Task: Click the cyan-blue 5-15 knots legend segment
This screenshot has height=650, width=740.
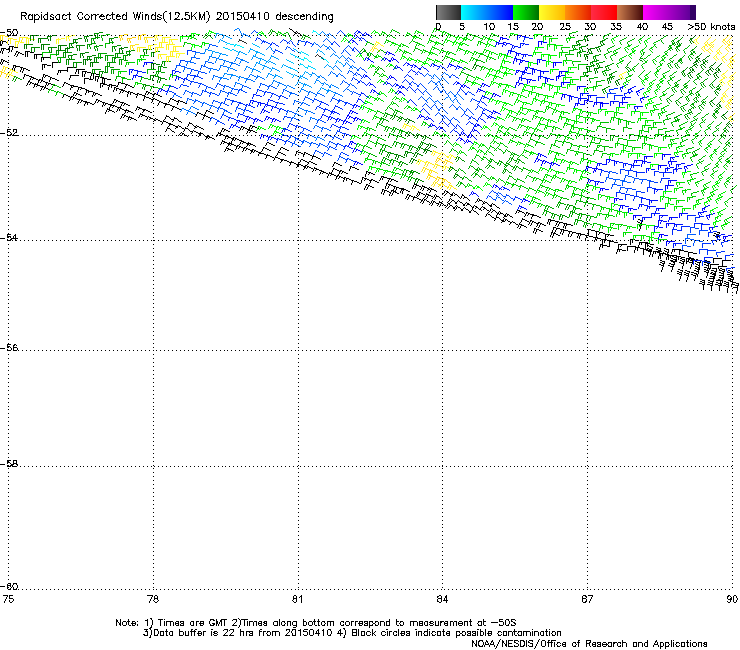Action: click(x=487, y=12)
